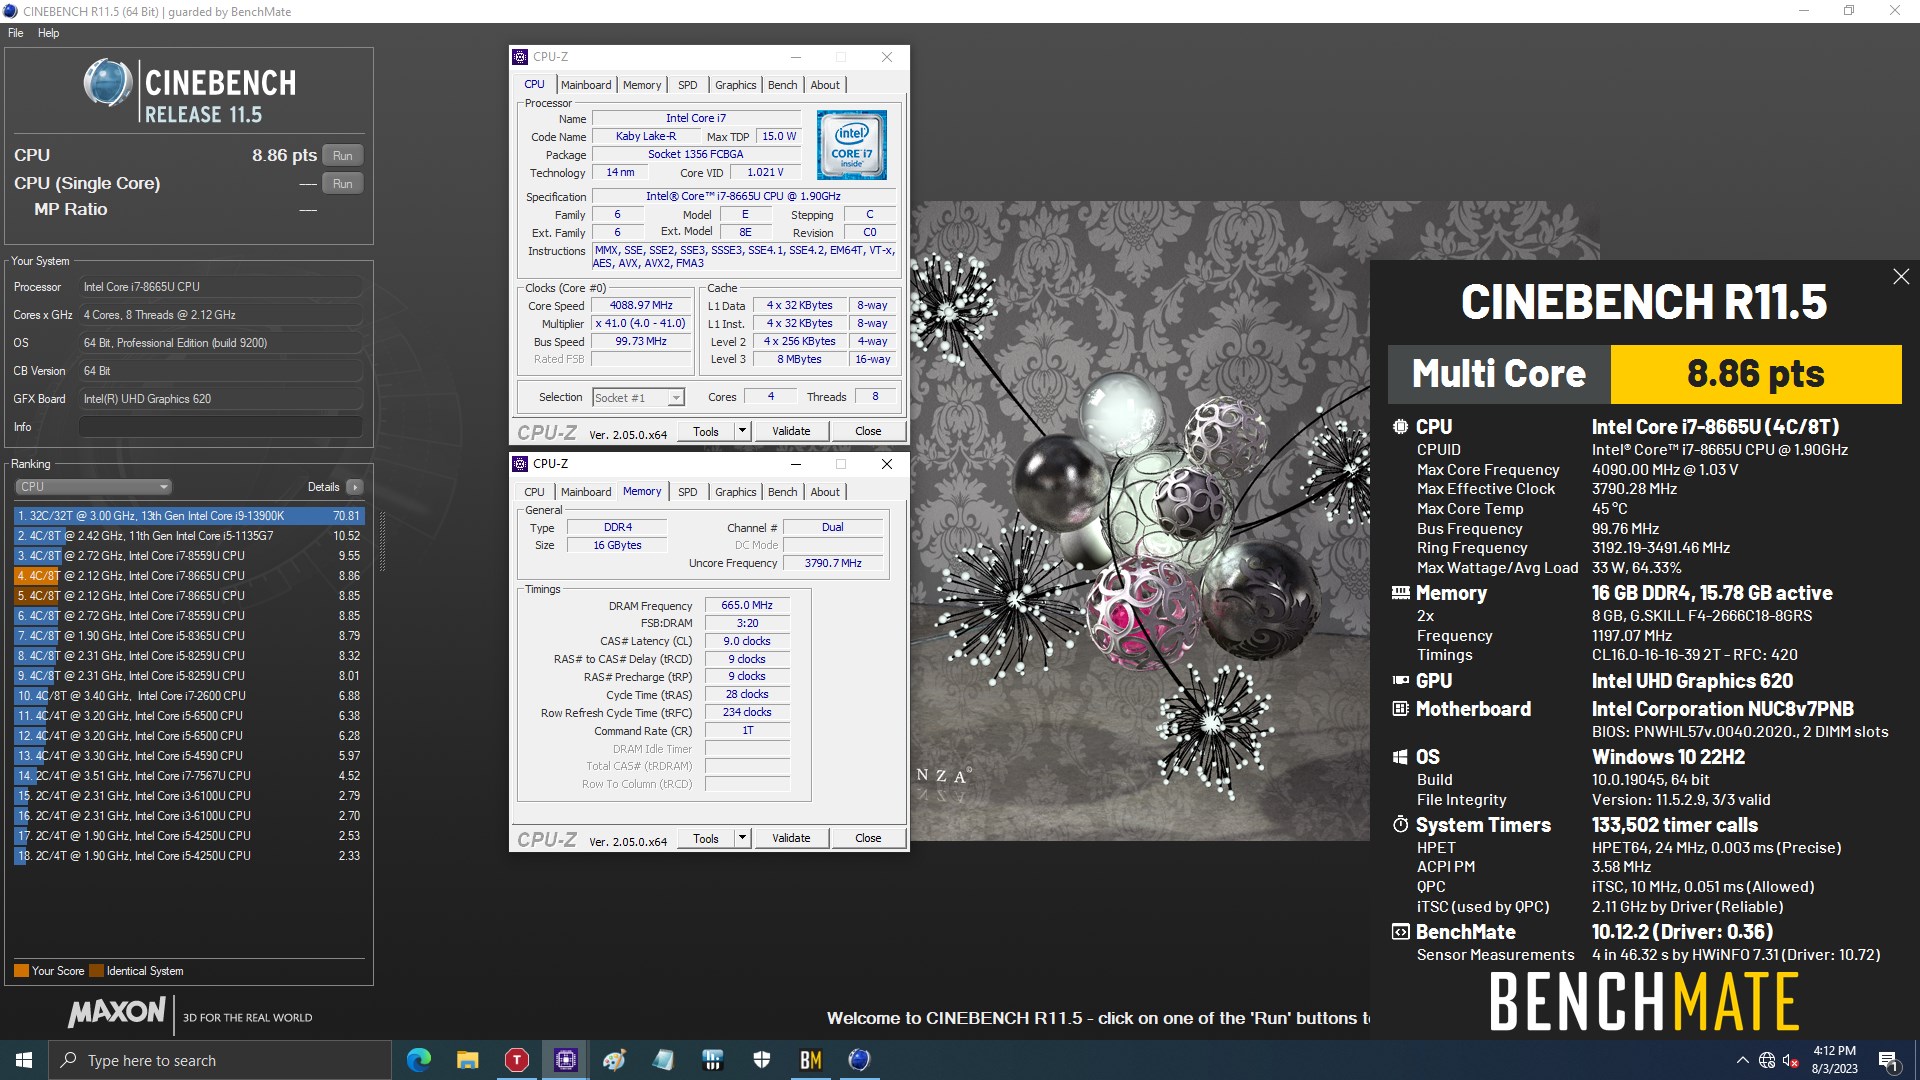Close the BenchMate result overlay with X

[x=1901, y=277]
